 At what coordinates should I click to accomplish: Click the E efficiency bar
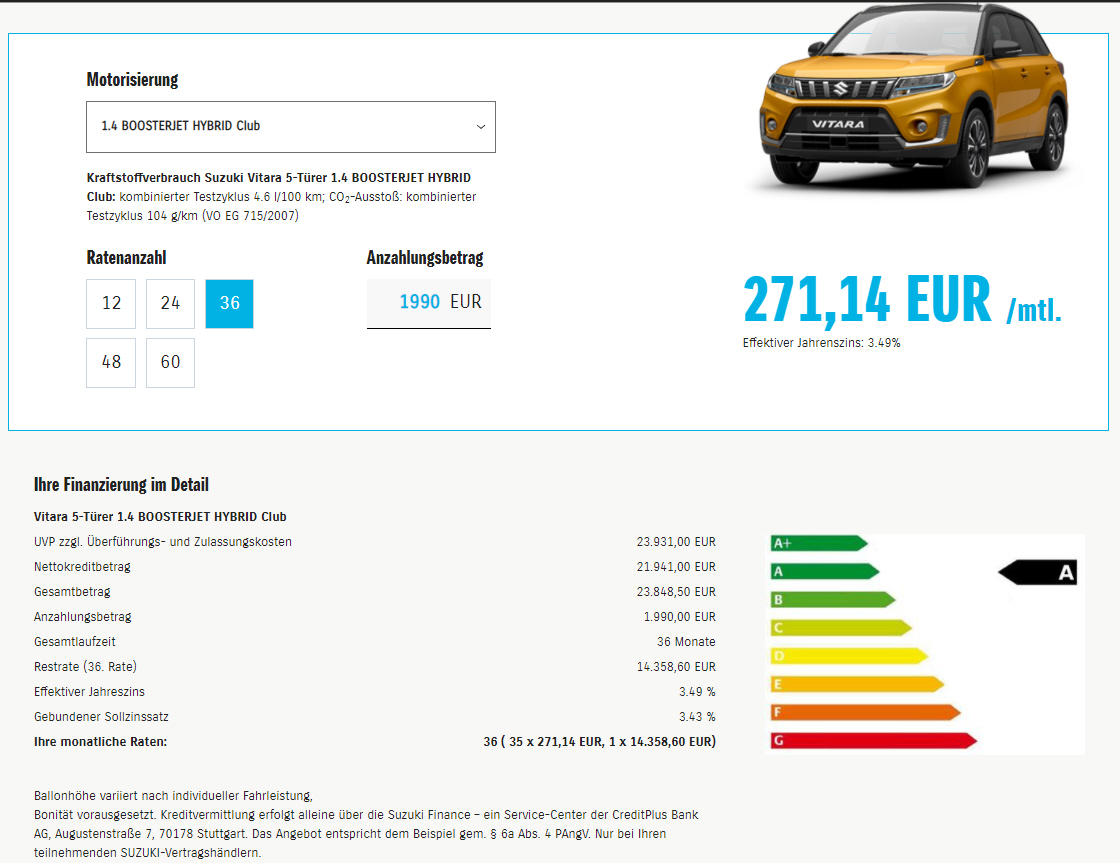click(857, 684)
